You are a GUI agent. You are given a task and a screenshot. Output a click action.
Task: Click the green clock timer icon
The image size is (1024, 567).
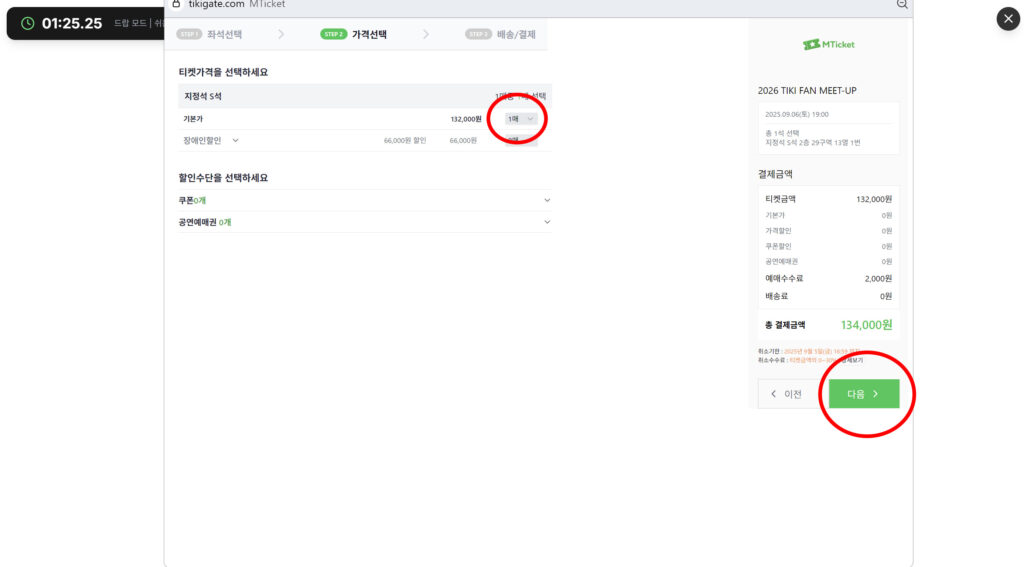[x=27, y=23]
